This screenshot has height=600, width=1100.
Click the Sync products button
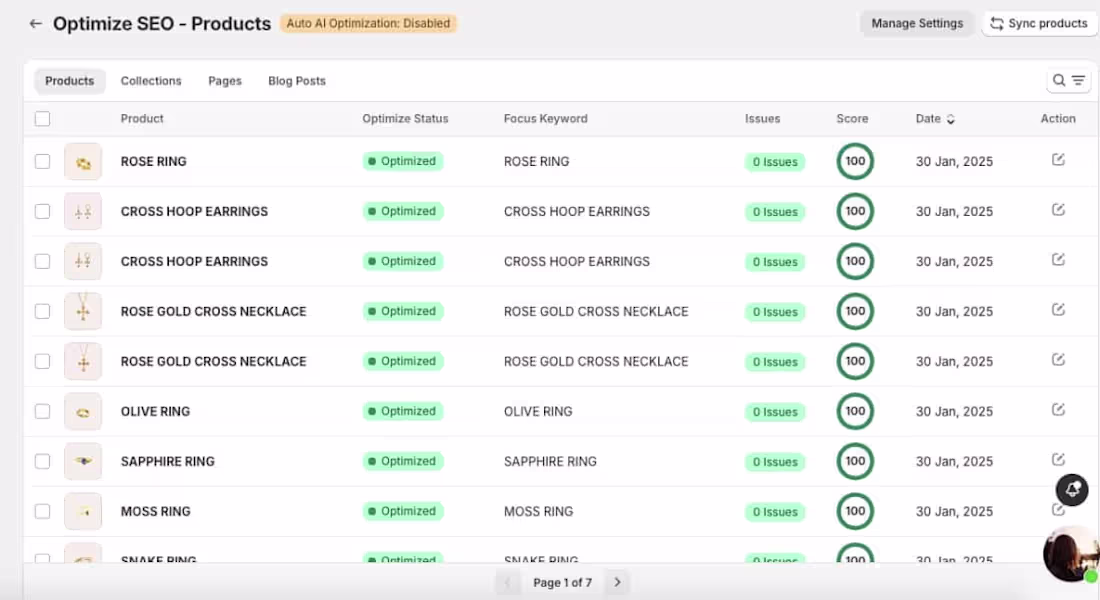coord(1039,23)
